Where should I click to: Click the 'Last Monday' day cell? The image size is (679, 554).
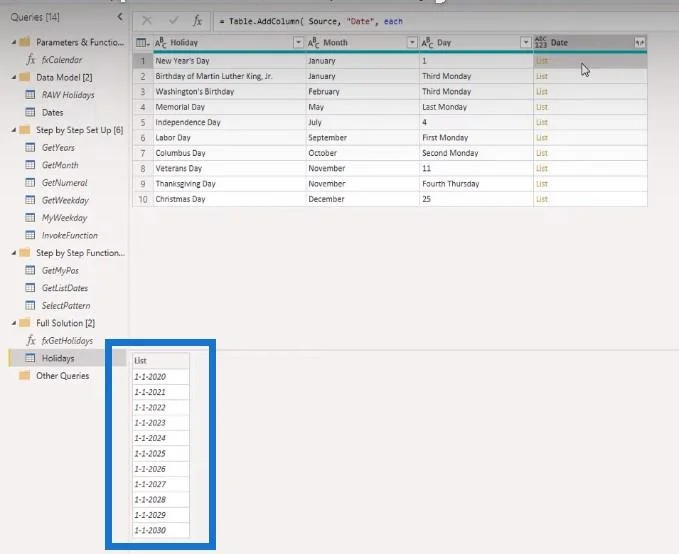click(476, 107)
